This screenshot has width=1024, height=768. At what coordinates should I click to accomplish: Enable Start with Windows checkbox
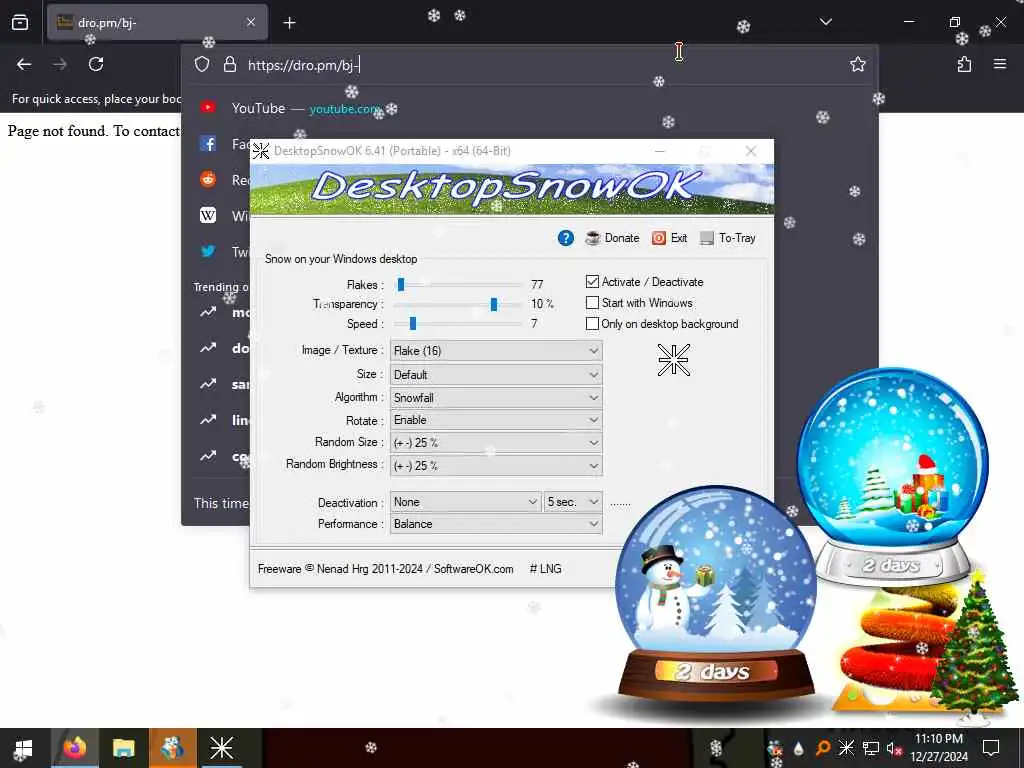coord(592,303)
